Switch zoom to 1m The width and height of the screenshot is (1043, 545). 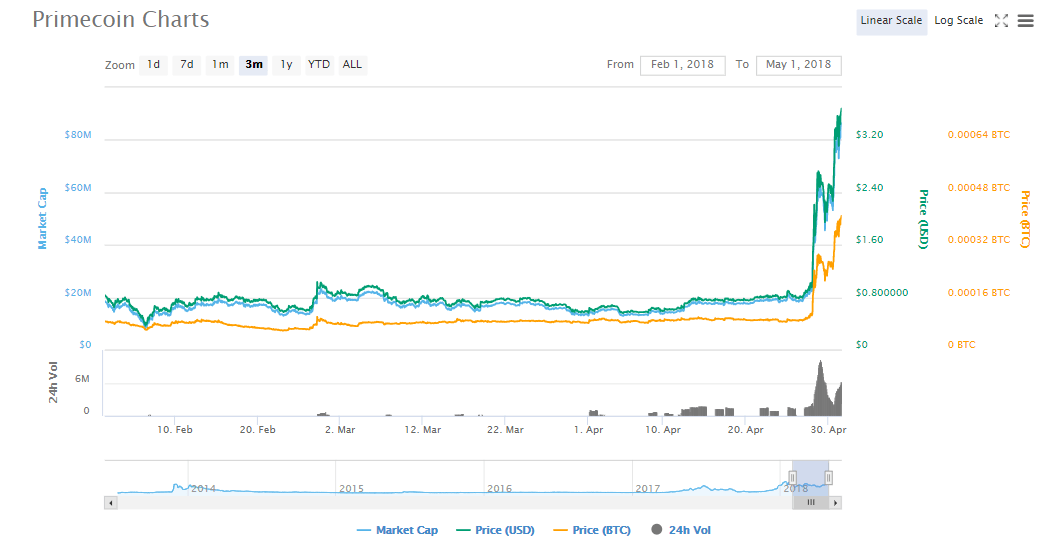(220, 65)
